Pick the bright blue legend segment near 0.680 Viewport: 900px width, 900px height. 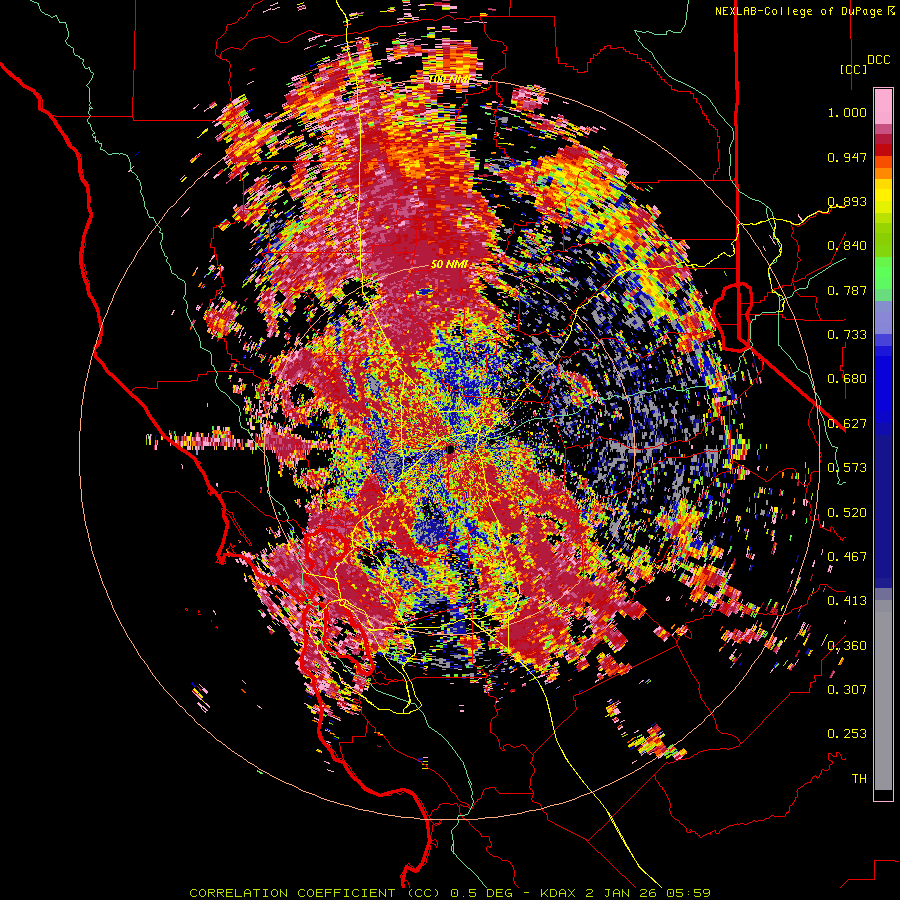coord(883,385)
